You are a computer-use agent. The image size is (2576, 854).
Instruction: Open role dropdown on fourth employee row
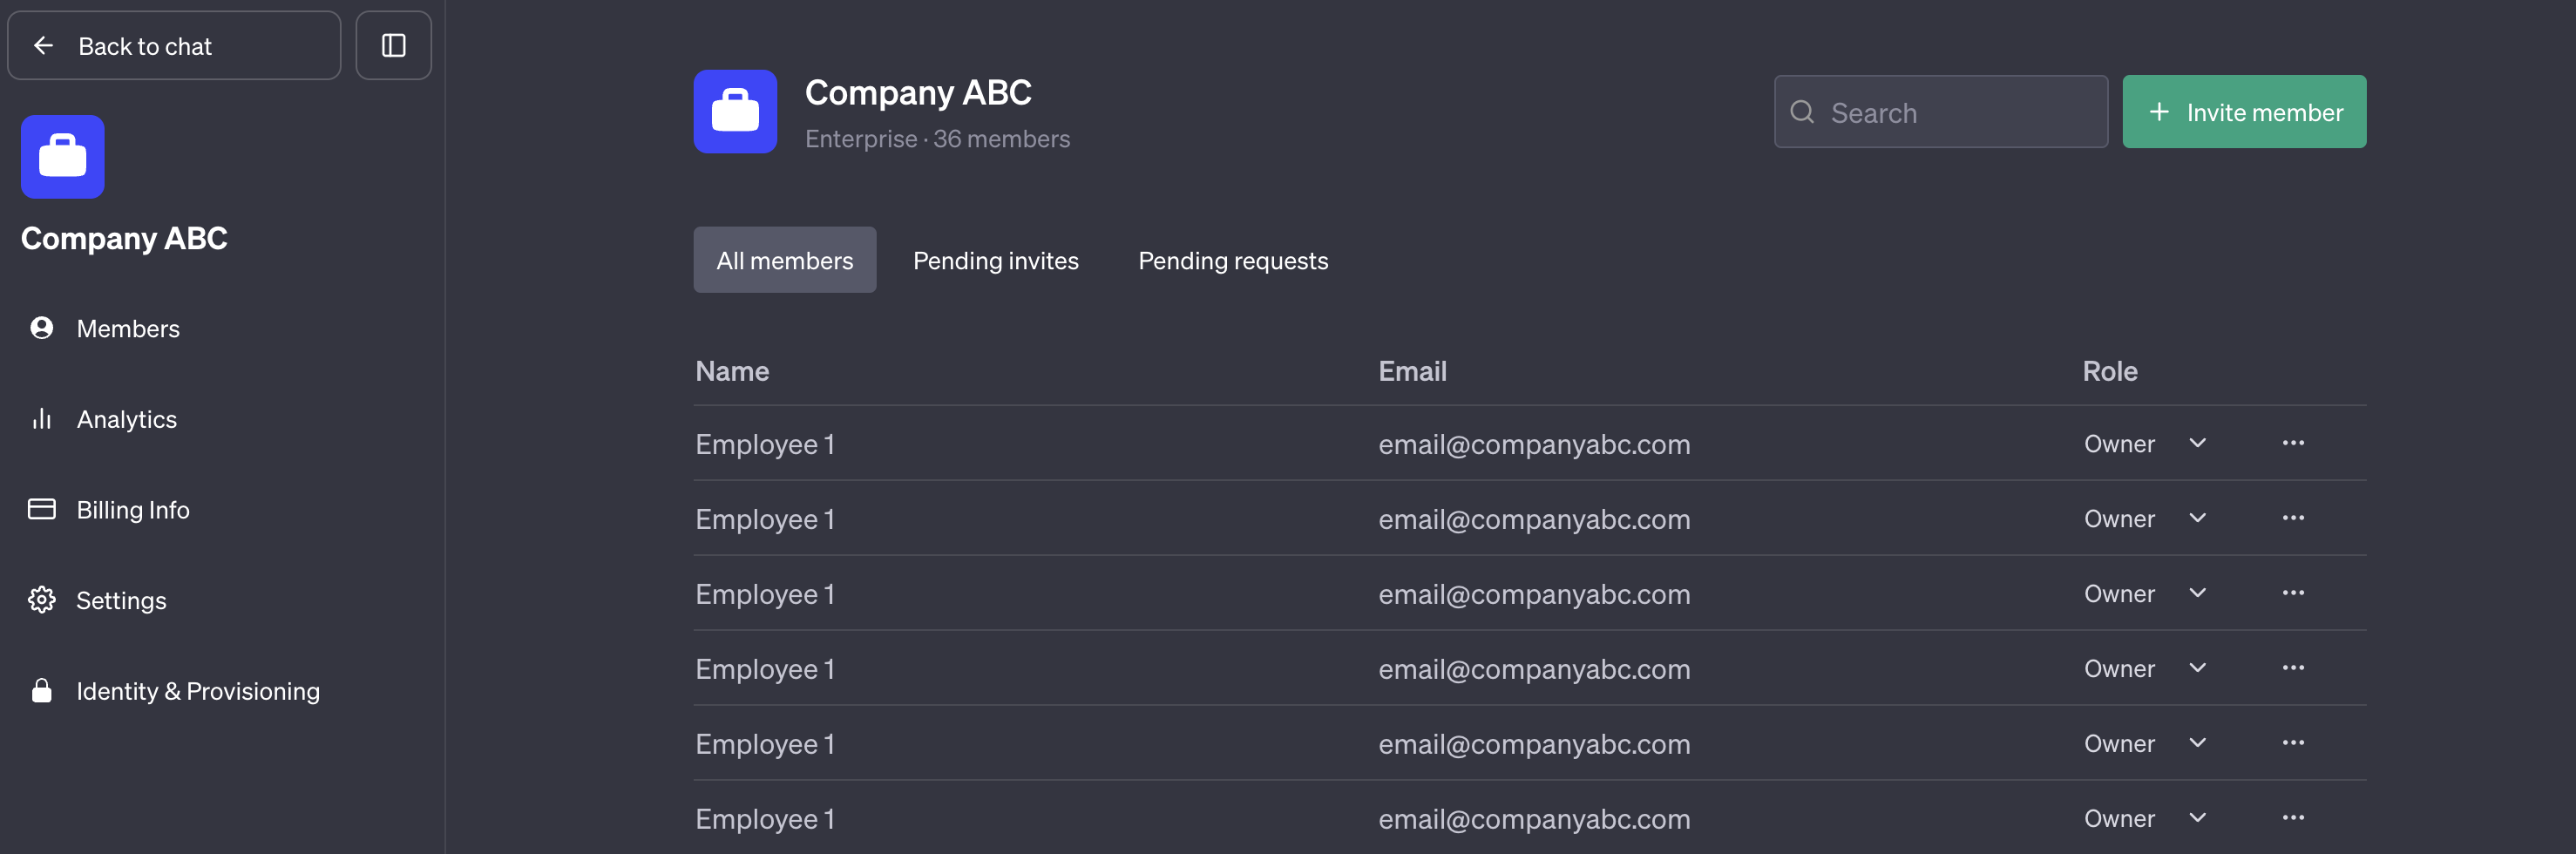pyautogui.click(x=2197, y=668)
